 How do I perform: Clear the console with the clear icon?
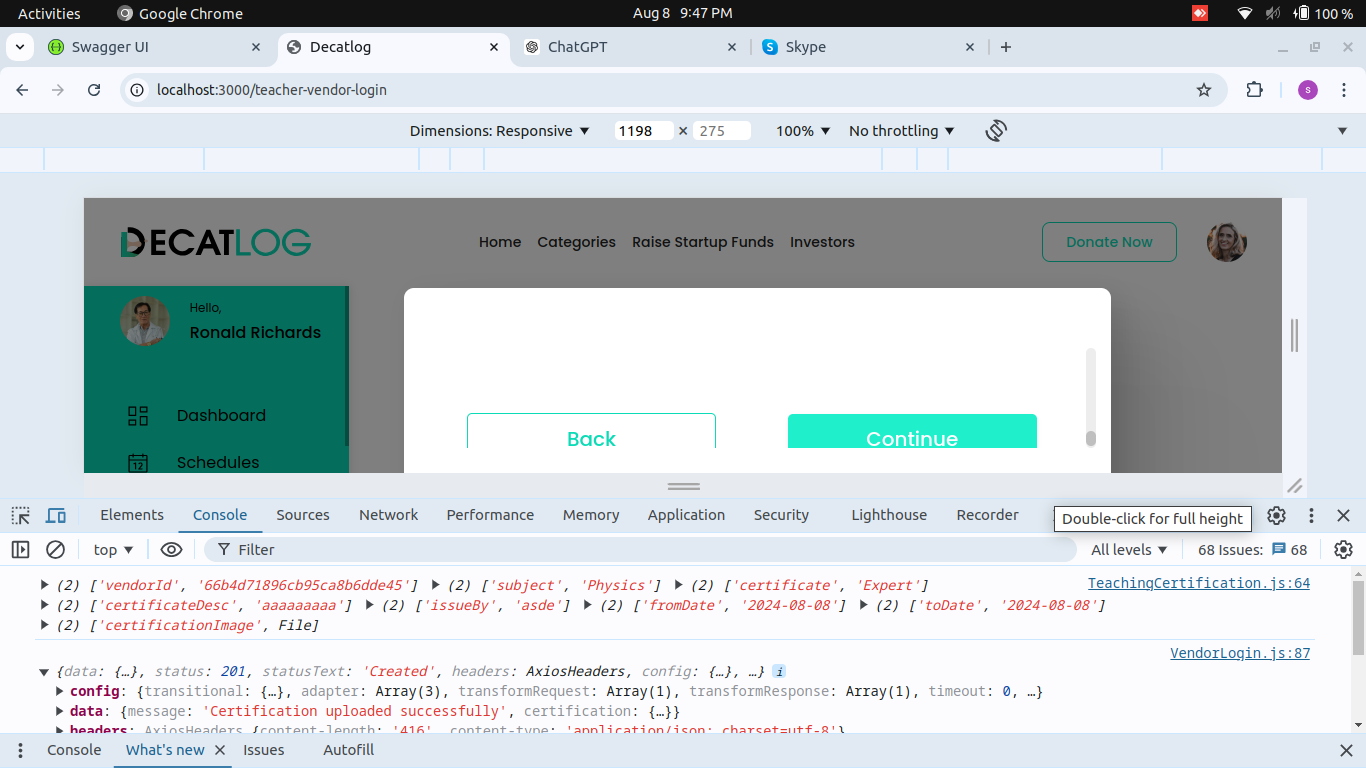click(56, 550)
